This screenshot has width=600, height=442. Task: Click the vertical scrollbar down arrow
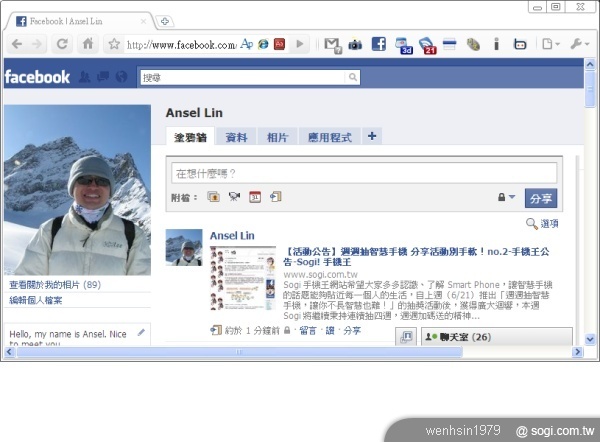coord(590,339)
